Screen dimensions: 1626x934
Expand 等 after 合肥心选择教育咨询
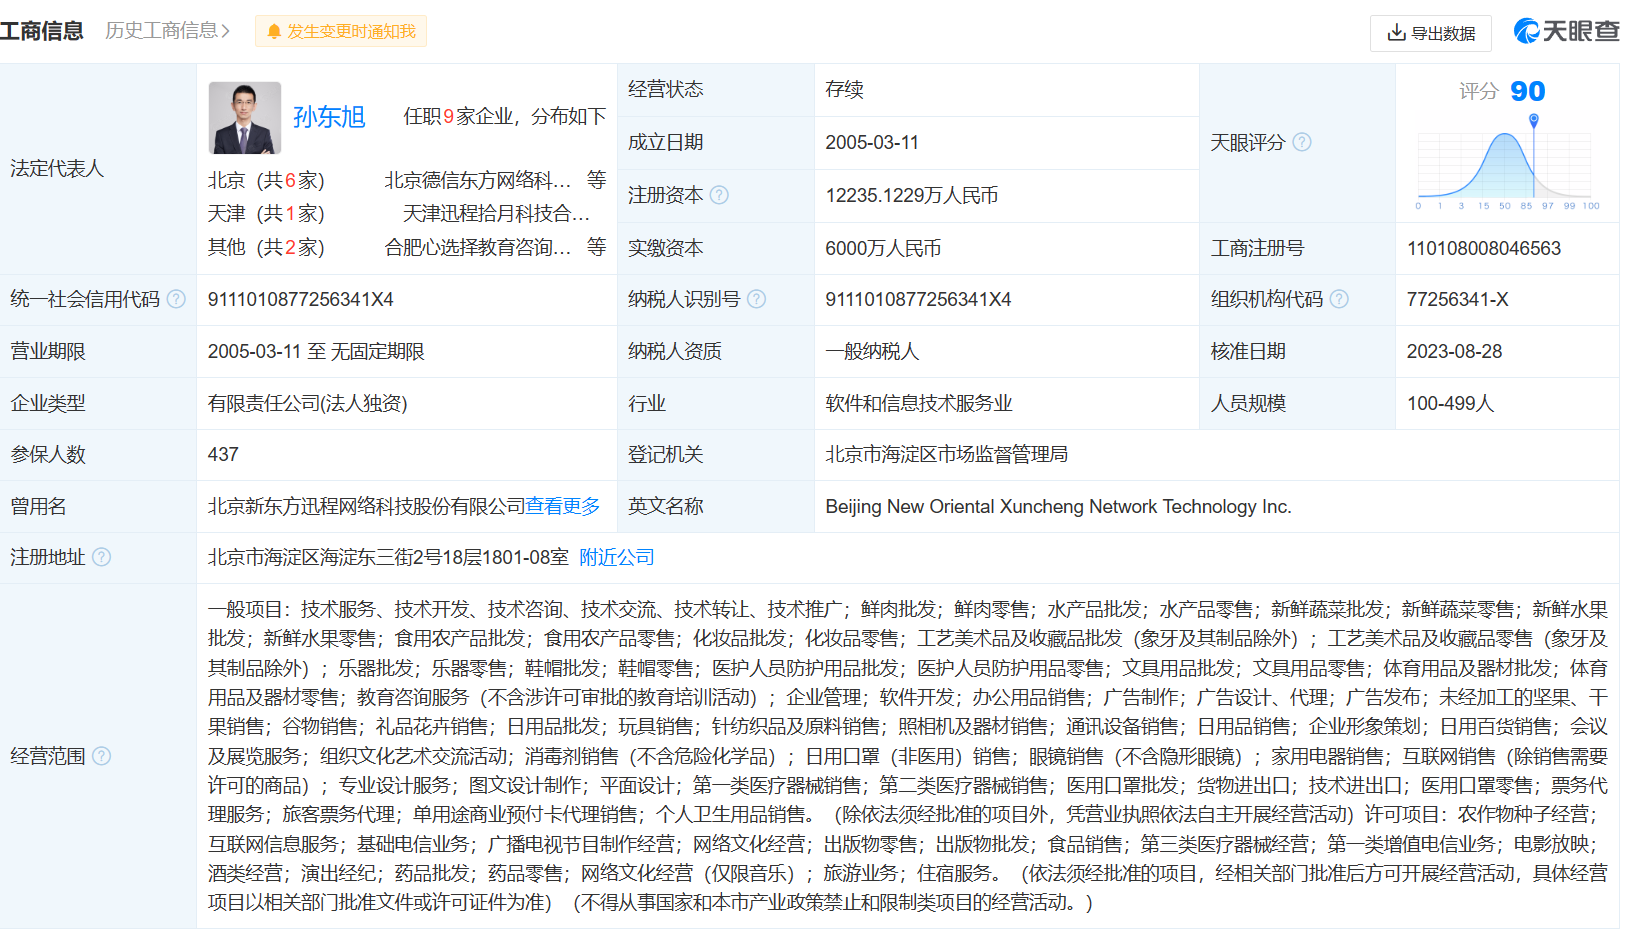[x=597, y=247]
